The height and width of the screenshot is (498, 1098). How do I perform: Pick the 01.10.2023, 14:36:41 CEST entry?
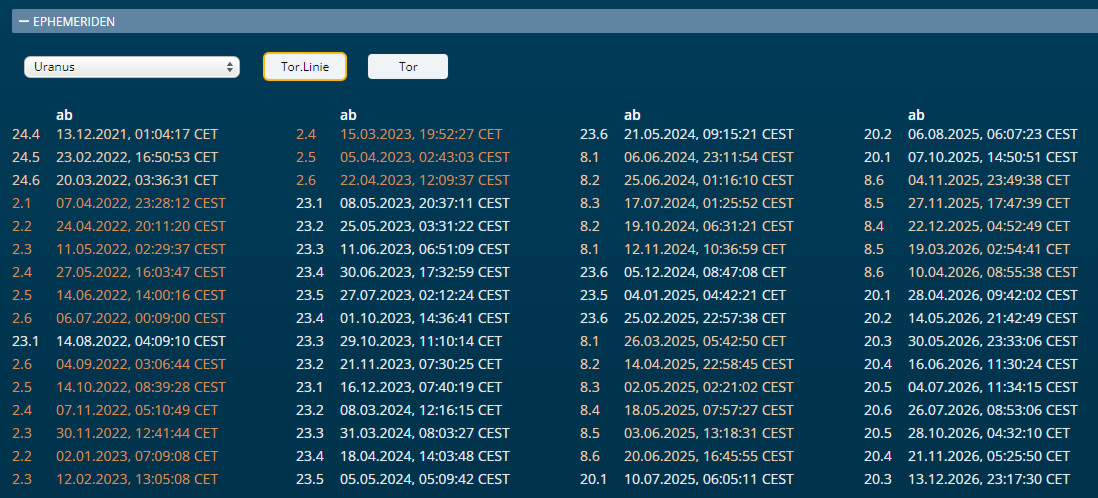(425, 318)
